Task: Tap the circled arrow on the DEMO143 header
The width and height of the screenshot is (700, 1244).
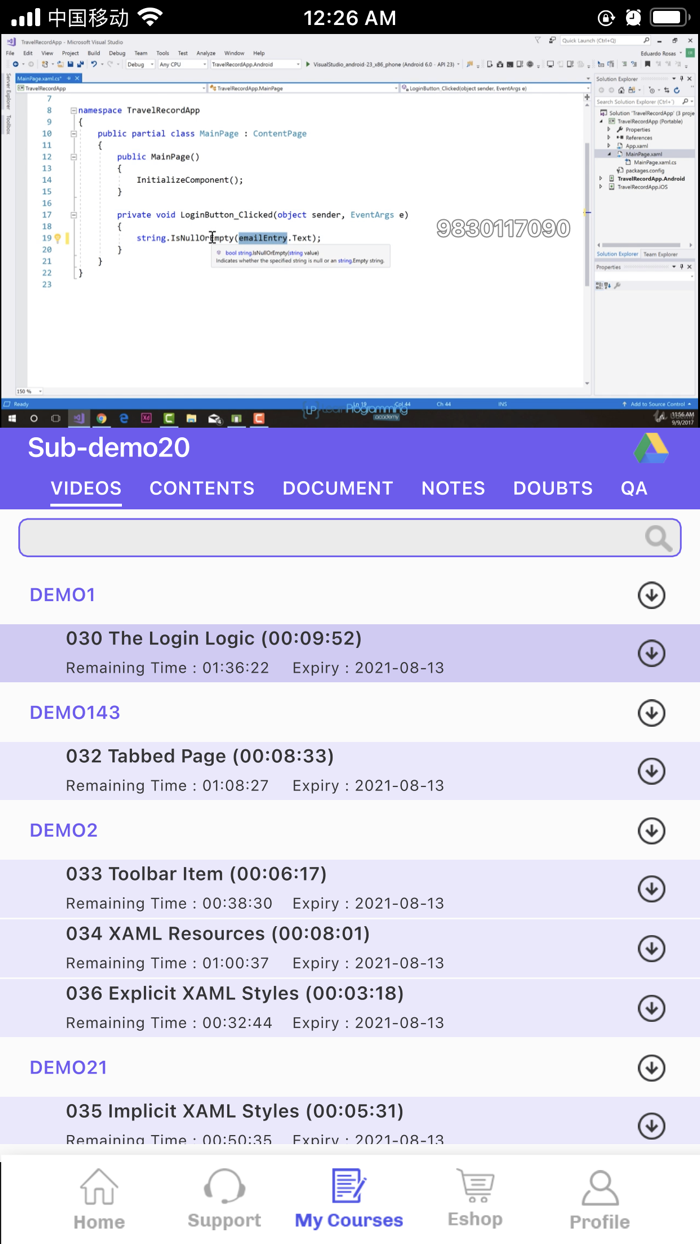Action: point(651,713)
